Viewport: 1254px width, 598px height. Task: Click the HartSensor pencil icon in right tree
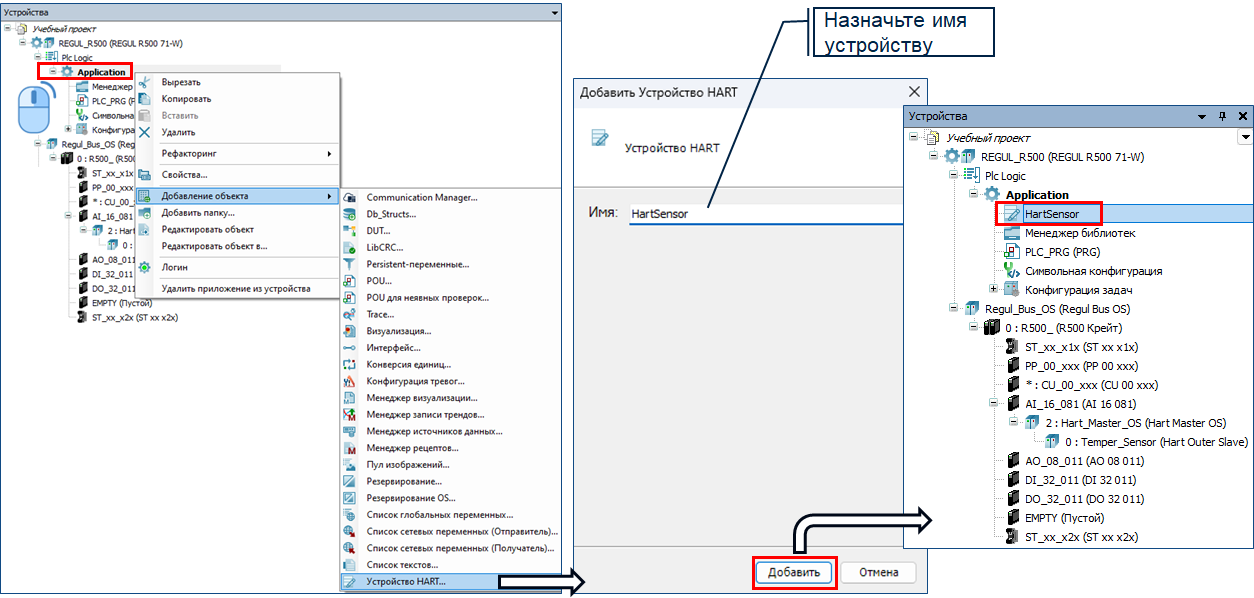(x=1011, y=214)
